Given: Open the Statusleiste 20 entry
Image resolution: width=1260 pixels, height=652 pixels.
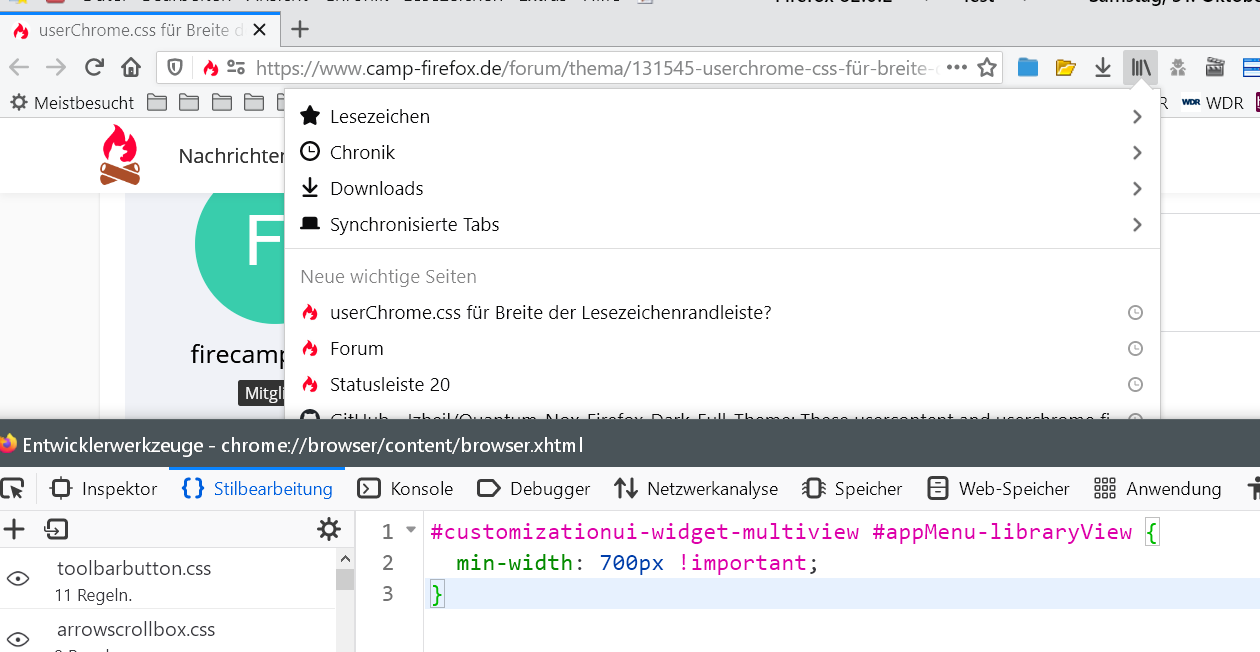Looking at the screenshot, I should [390, 384].
